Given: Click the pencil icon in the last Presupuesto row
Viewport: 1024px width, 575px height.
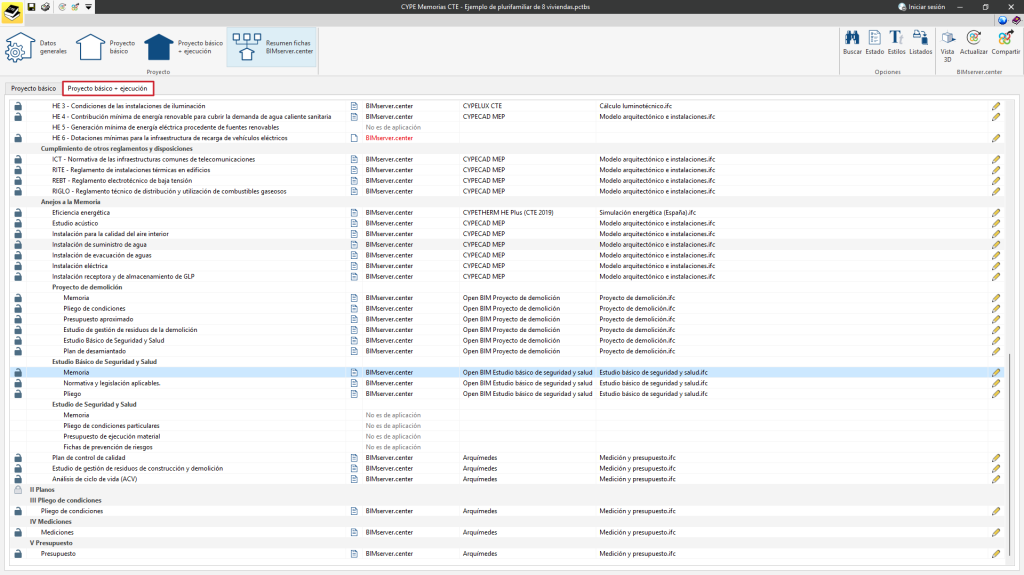Looking at the screenshot, I should coord(995,553).
